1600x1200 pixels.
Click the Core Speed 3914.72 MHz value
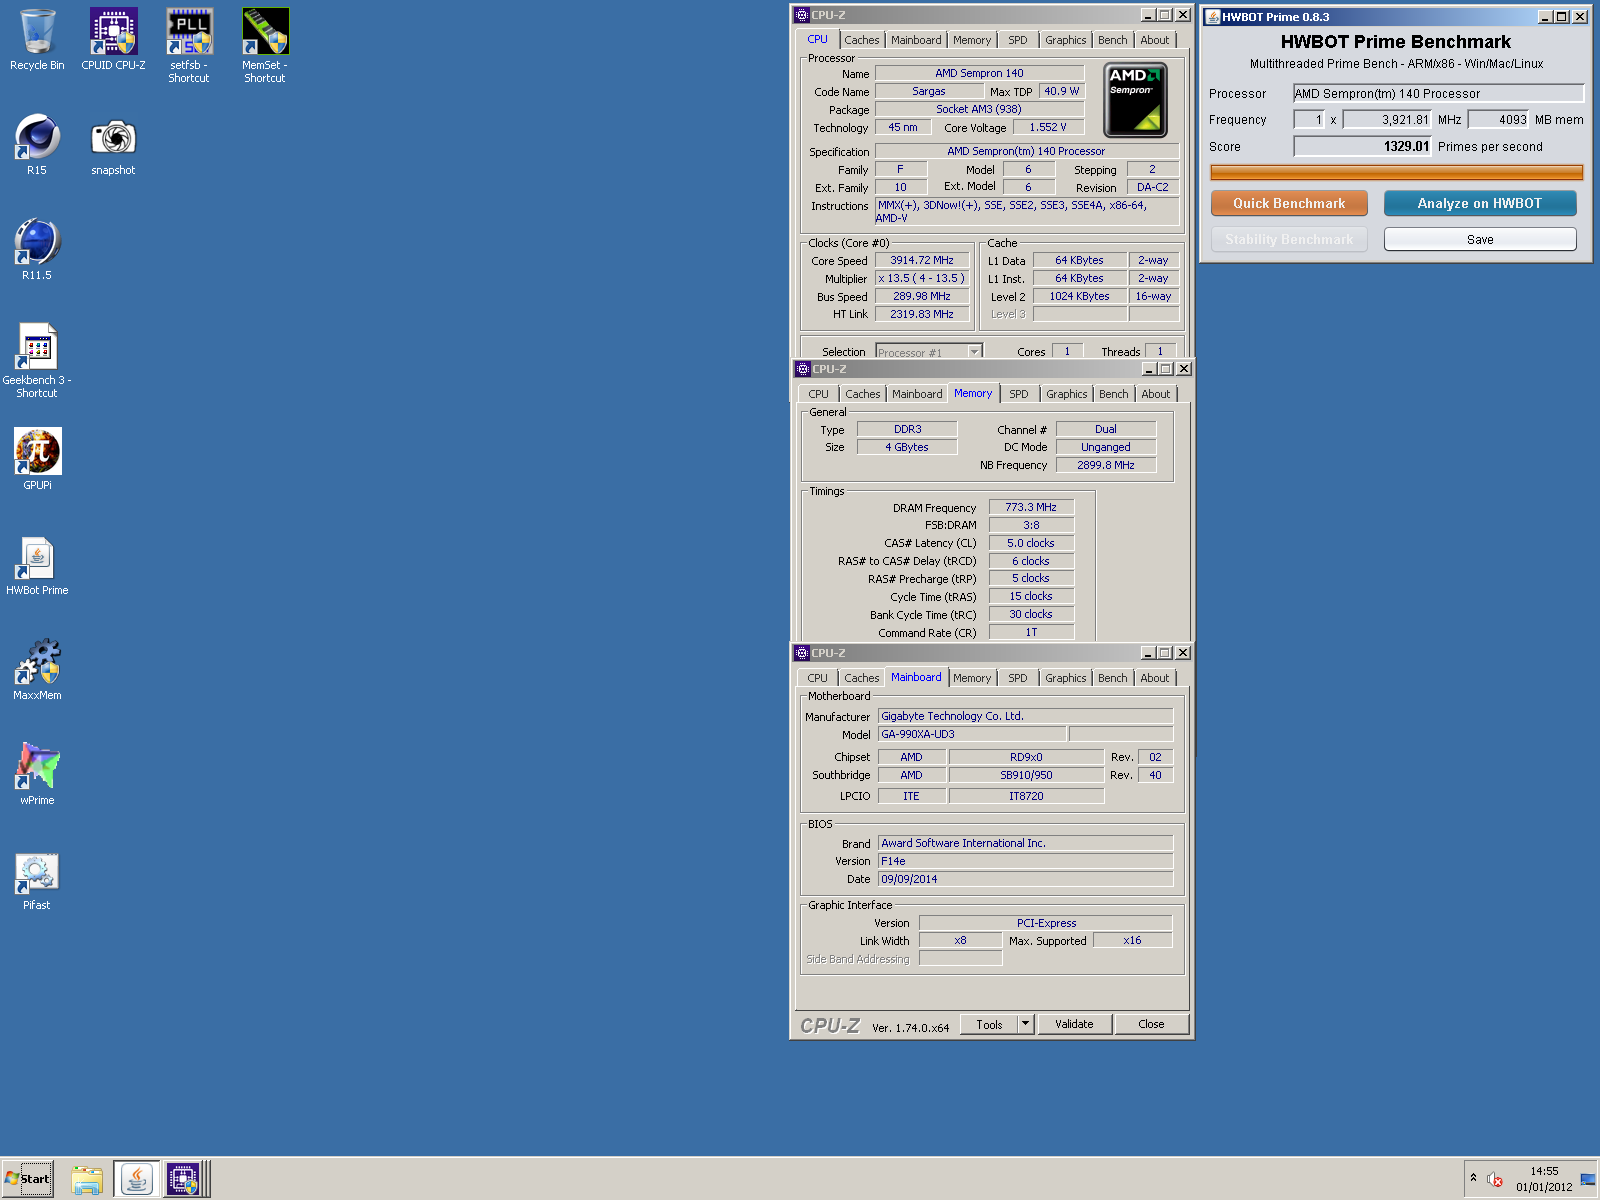922,260
